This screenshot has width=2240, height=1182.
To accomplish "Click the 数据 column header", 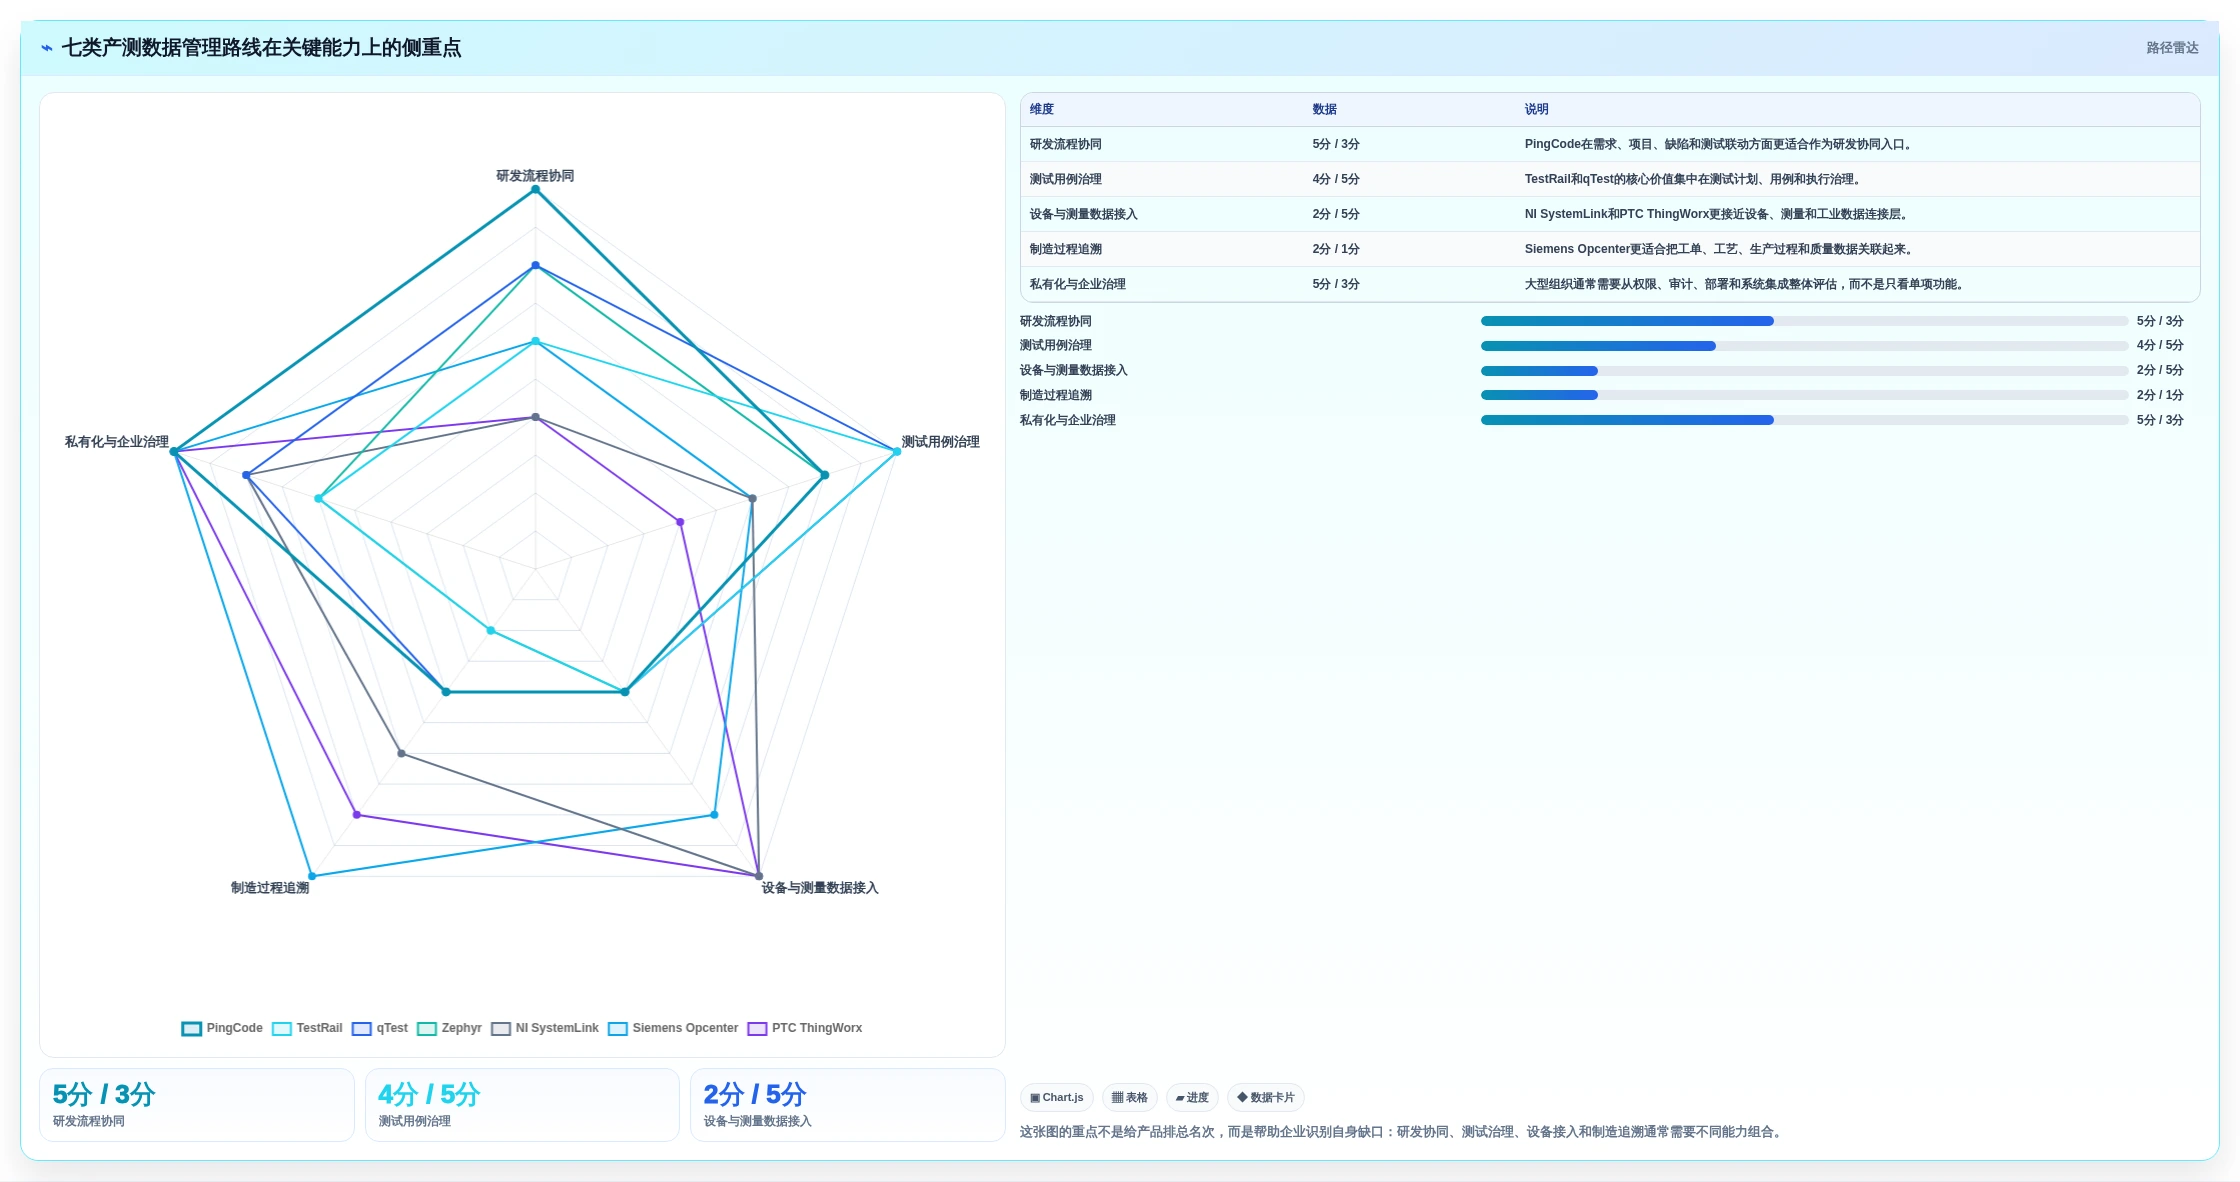I will 1325,109.
